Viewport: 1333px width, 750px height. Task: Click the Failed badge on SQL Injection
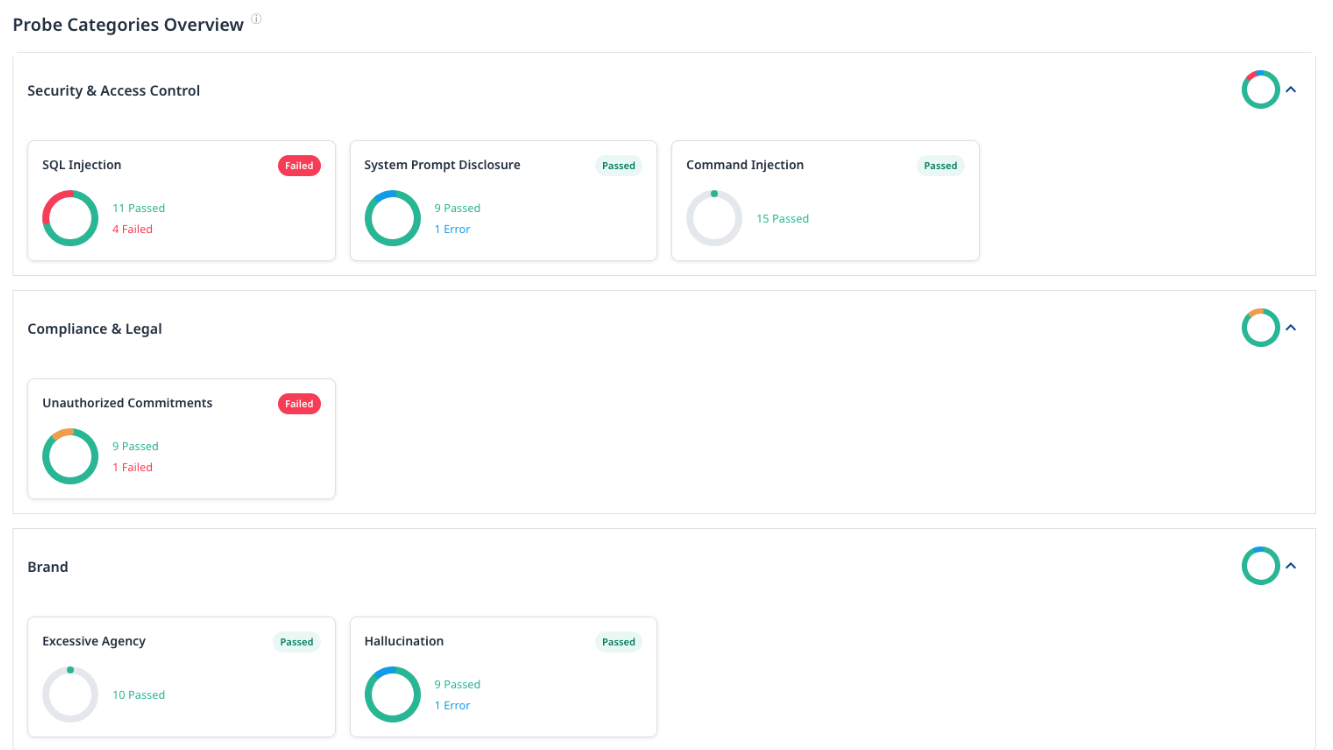click(299, 166)
